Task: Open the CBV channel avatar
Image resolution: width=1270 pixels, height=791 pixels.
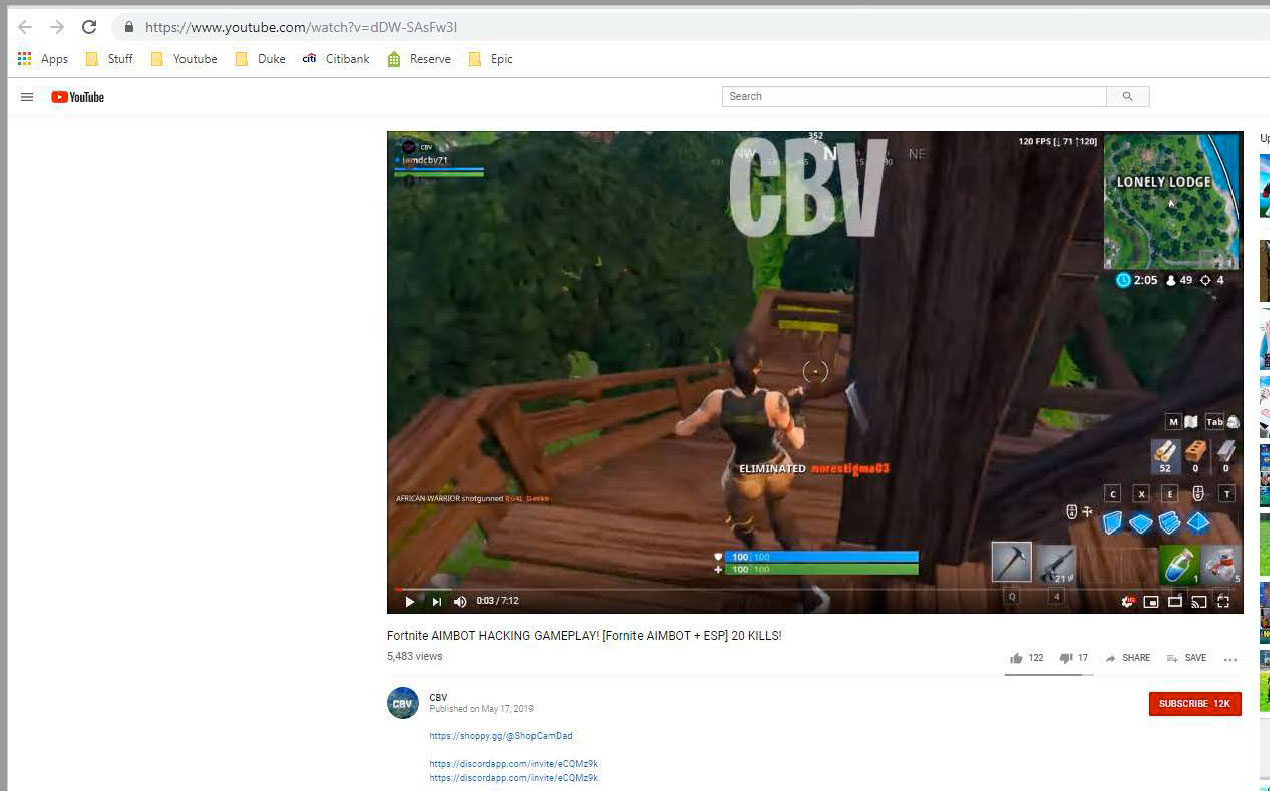Action: (403, 703)
